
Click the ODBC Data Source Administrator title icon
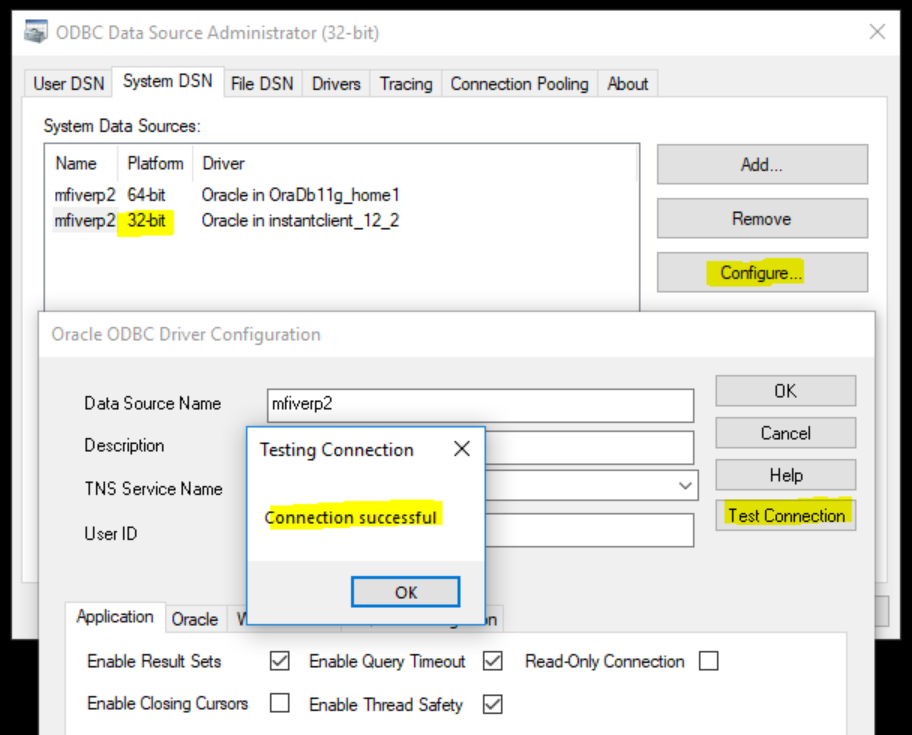36,32
